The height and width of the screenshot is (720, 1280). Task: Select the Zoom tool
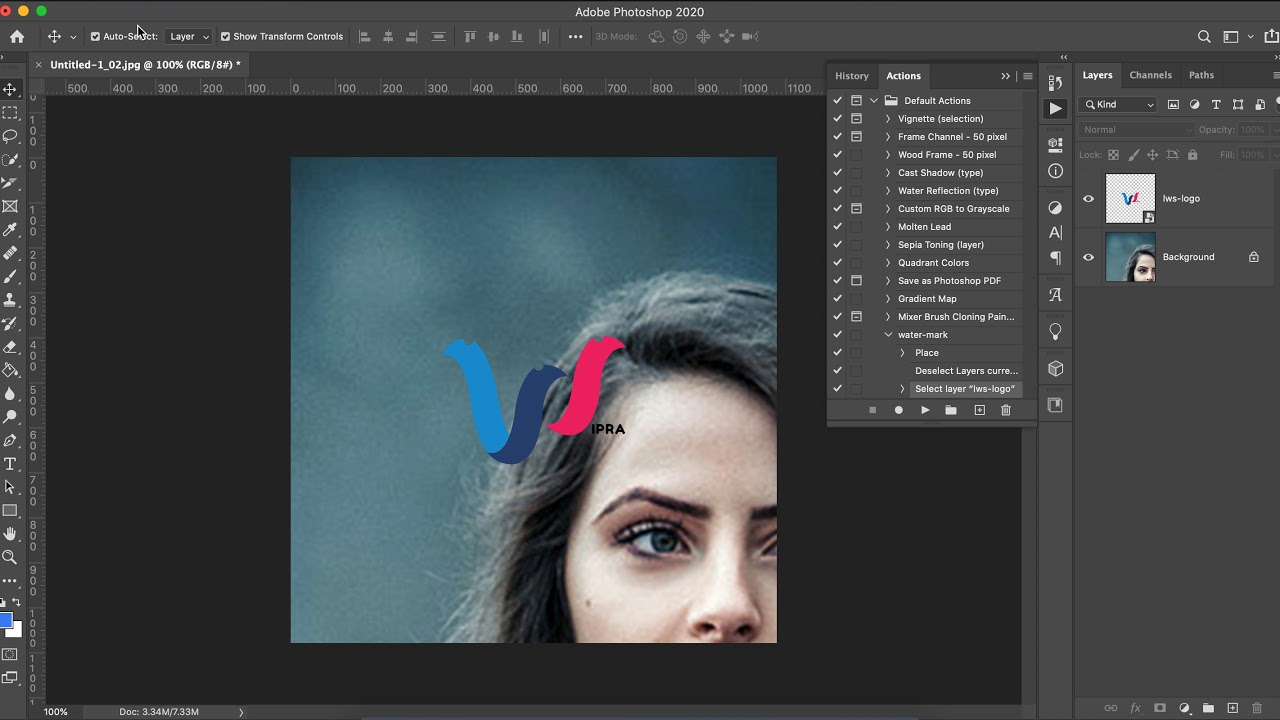[10, 557]
